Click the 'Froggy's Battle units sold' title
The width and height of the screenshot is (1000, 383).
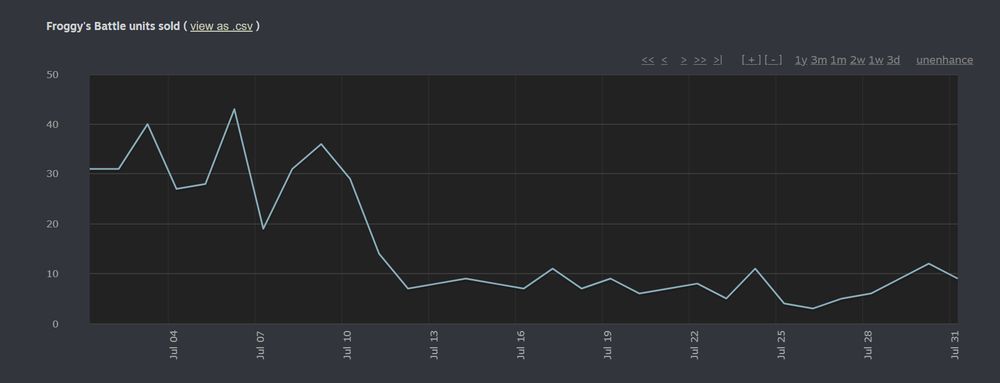113,26
